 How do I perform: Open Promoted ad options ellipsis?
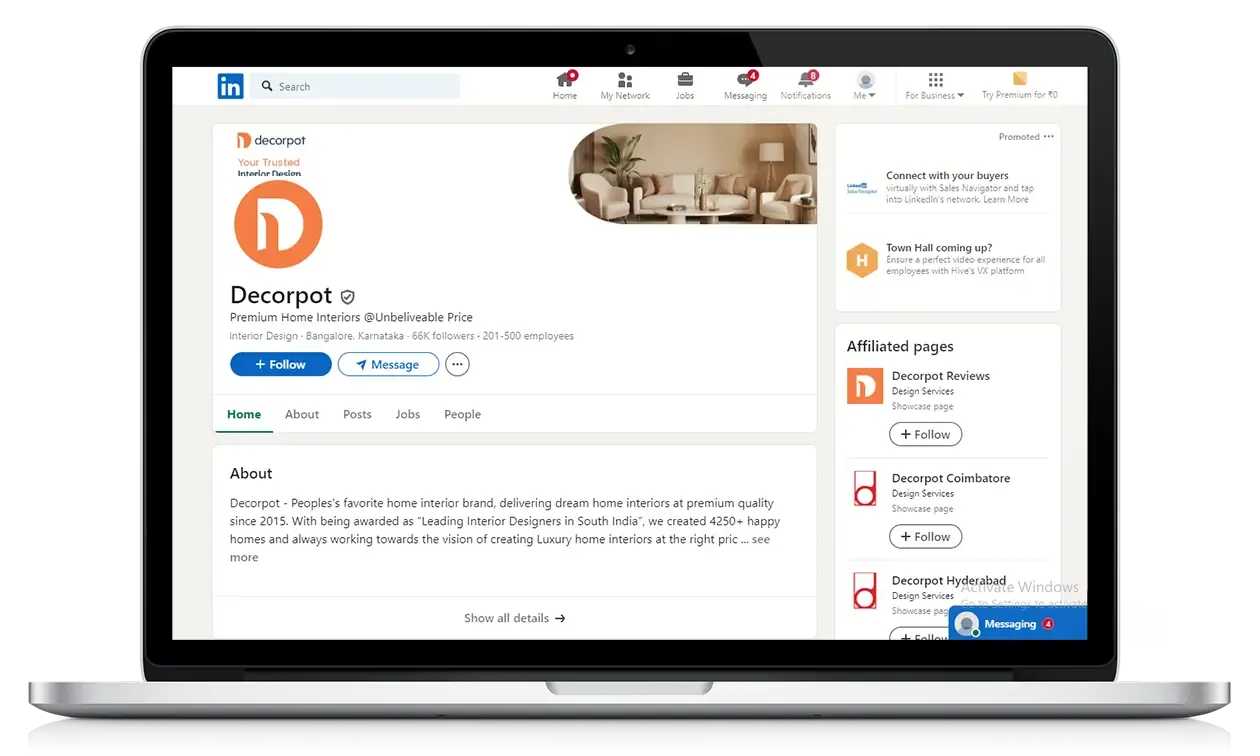pos(1048,137)
